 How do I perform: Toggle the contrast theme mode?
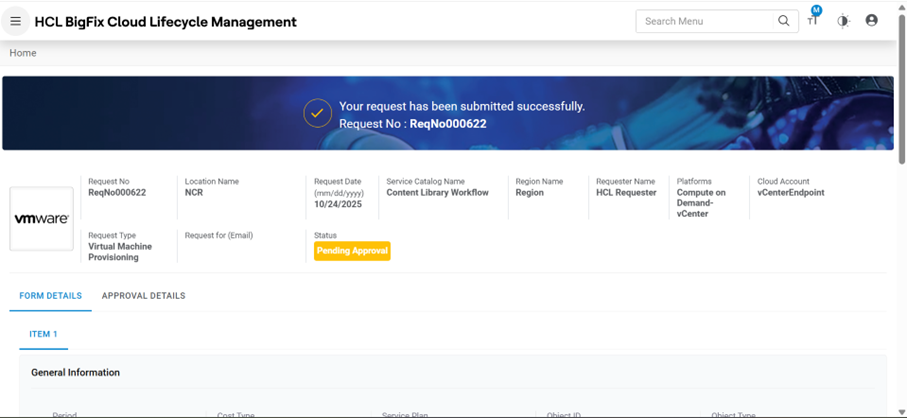point(843,21)
